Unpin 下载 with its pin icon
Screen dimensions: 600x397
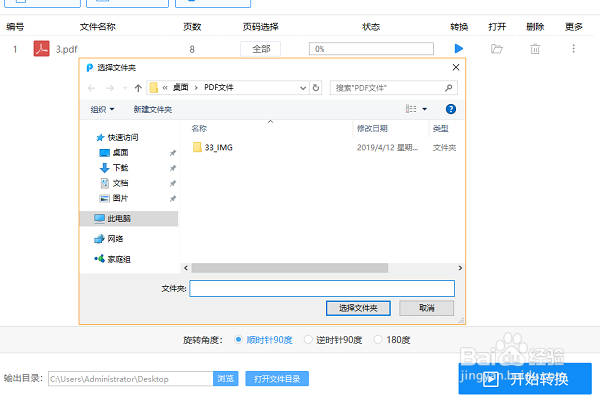click(173, 168)
